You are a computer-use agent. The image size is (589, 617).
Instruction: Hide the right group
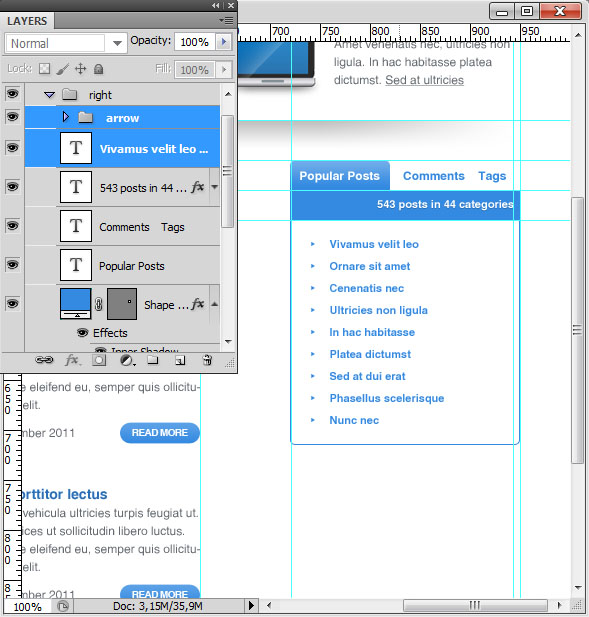coord(12,94)
